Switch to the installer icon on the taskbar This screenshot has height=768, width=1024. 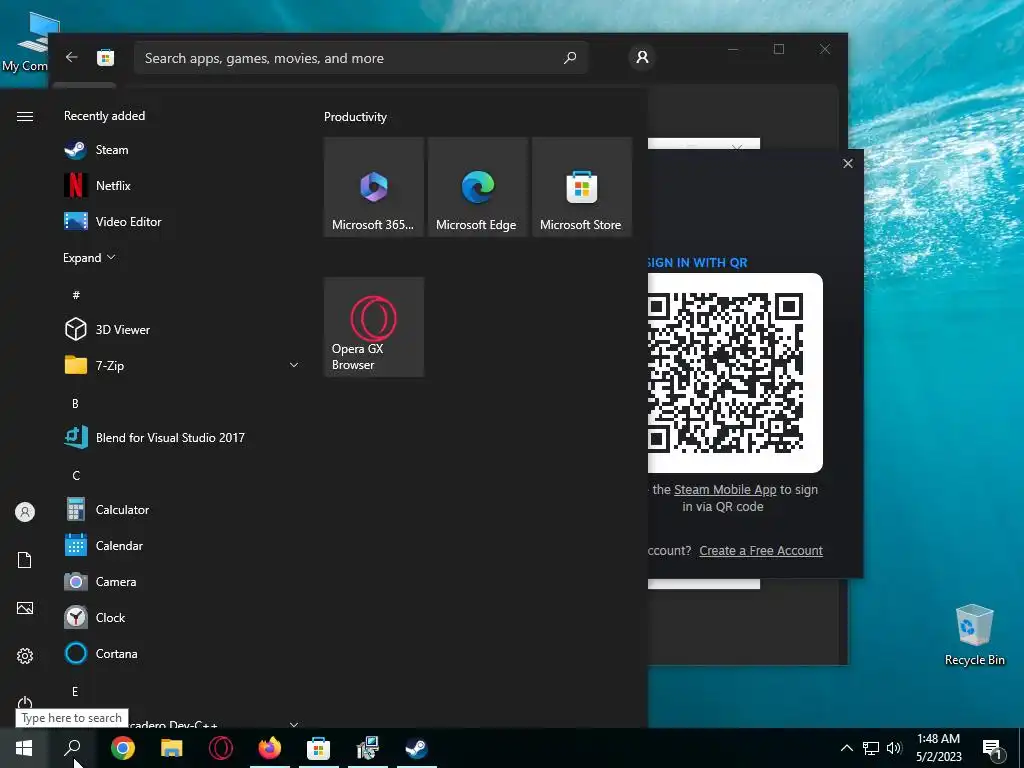tap(368, 748)
